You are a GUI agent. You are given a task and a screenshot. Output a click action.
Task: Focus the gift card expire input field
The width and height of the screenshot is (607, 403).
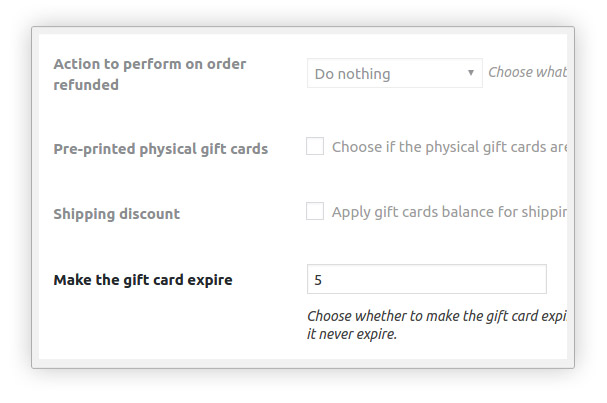coord(426,279)
